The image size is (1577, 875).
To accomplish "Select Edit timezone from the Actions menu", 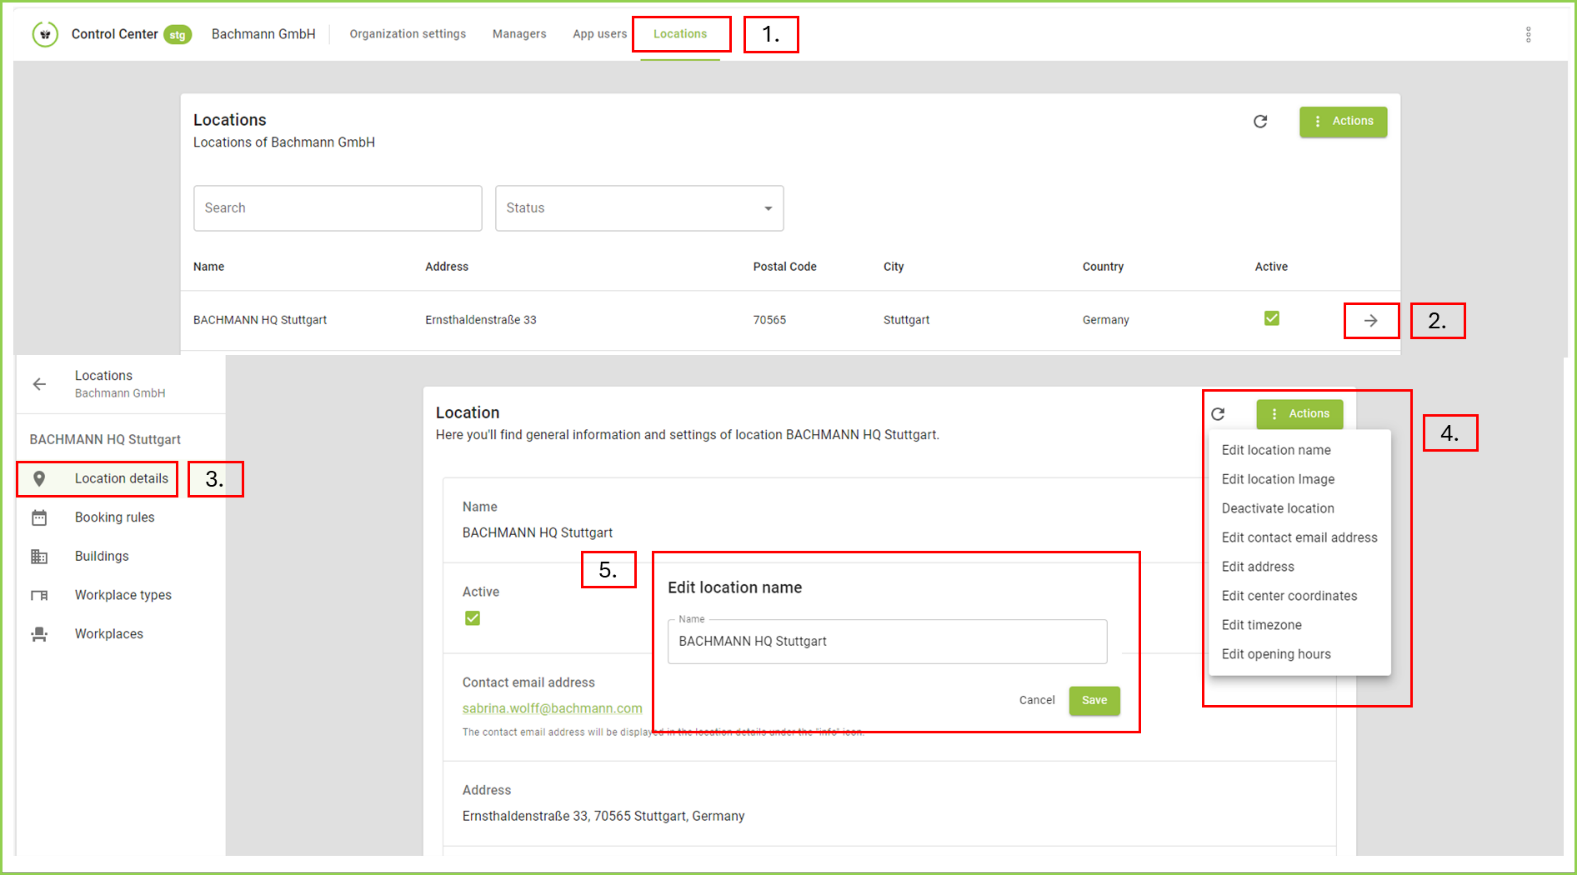I will click(1261, 625).
